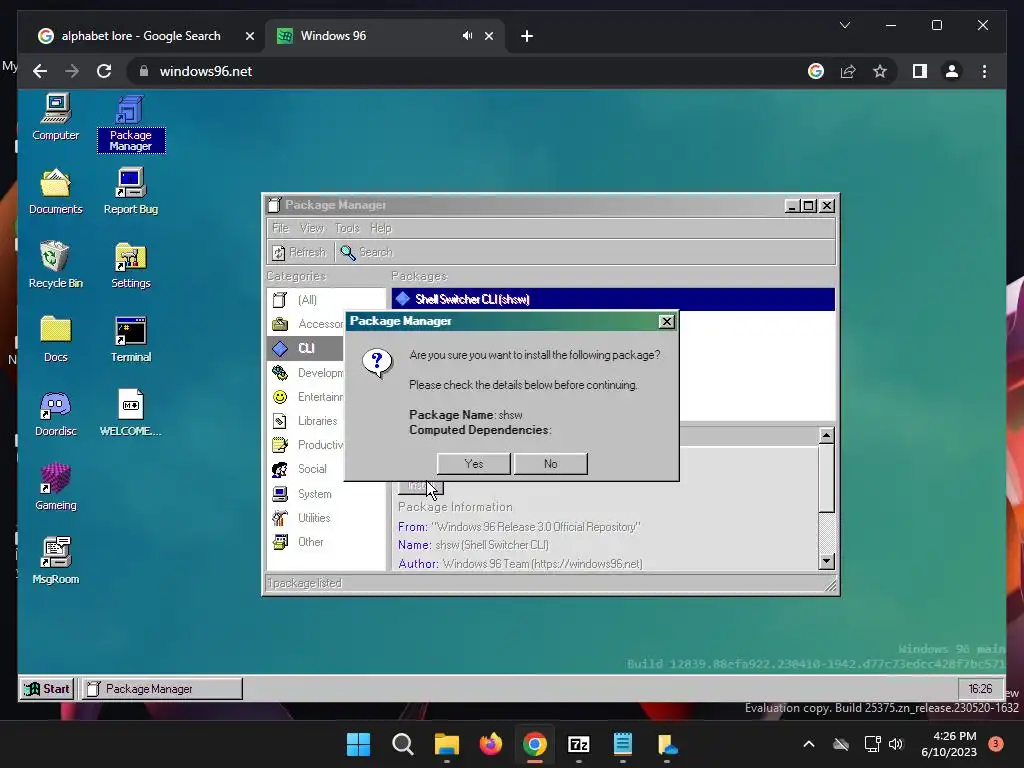
Task: Open 7-Zip from the taskbar
Action: 579,744
